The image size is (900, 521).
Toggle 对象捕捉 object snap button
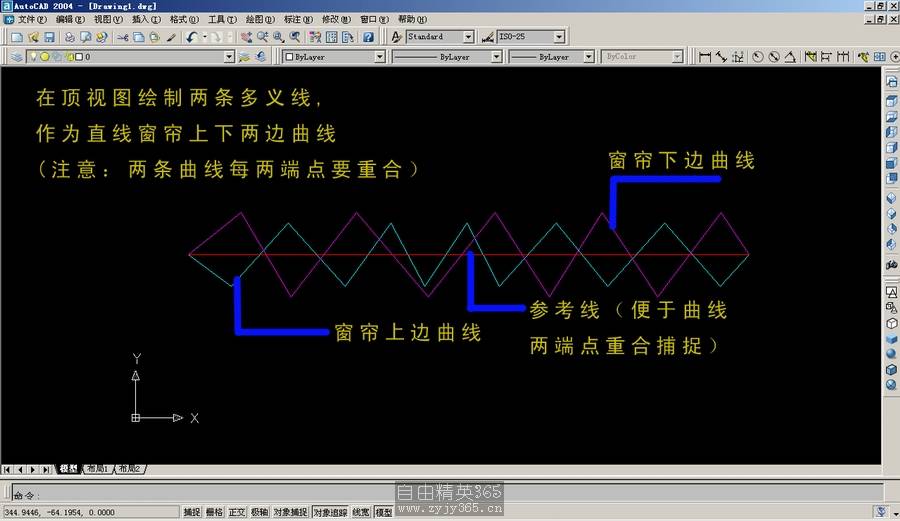tap(290, 512)
